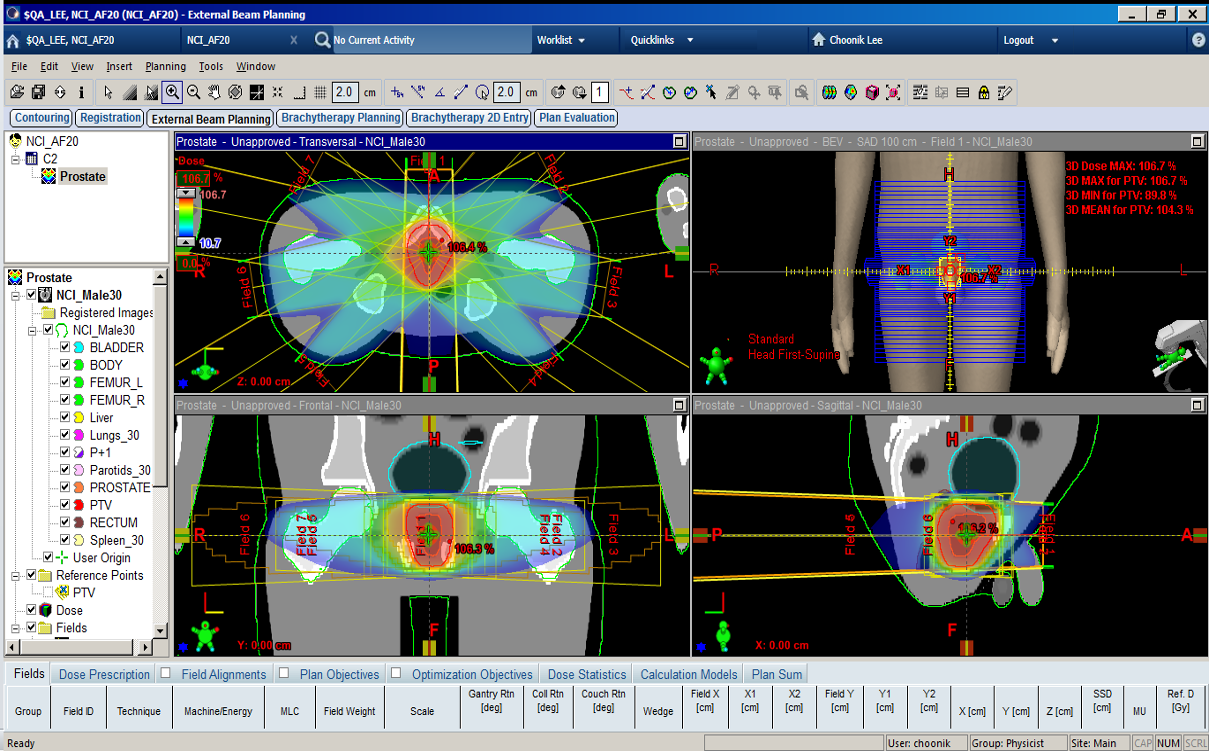Open the Worklist dropdown
The image size is (1210, 752).
561,40
